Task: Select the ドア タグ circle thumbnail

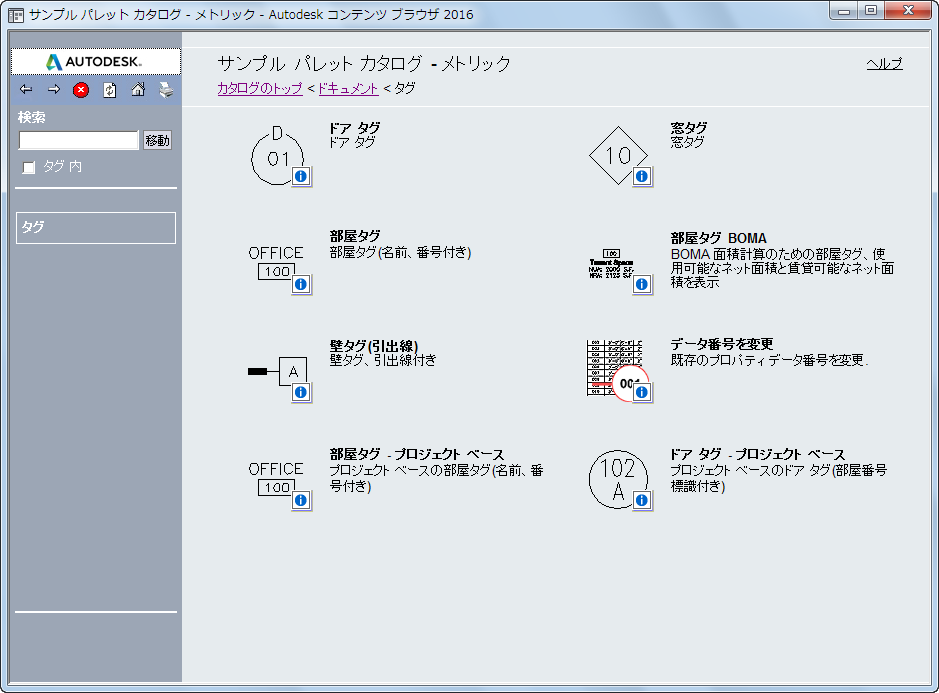Action: pos(277,156)
